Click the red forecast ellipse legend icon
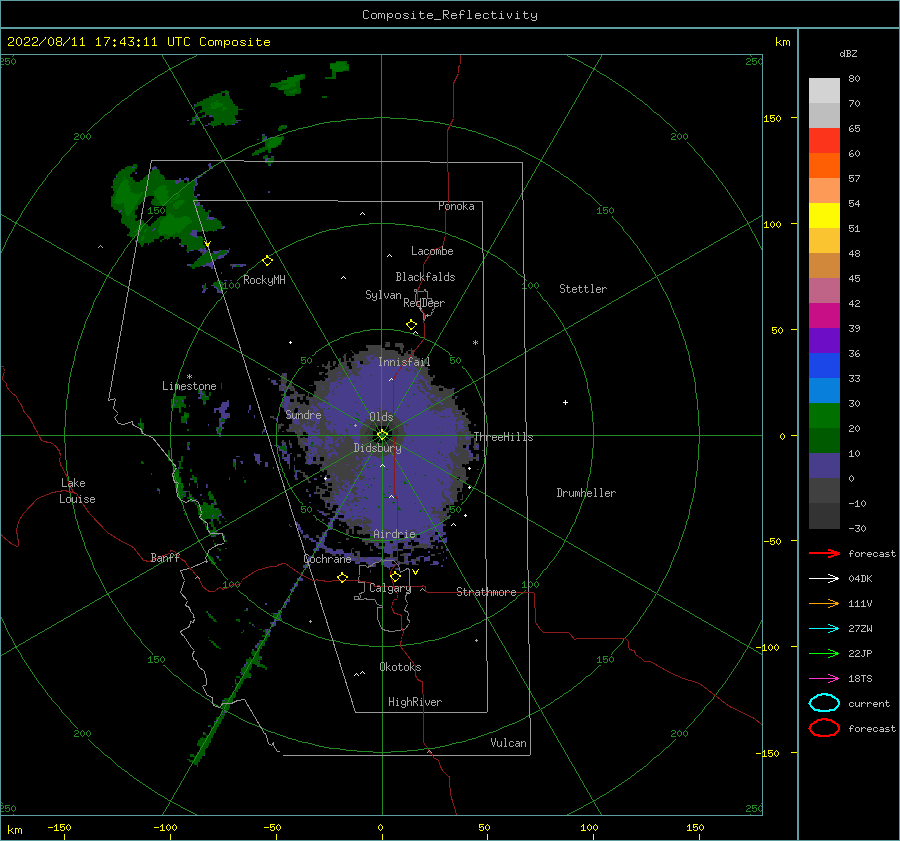 point(824,728)
